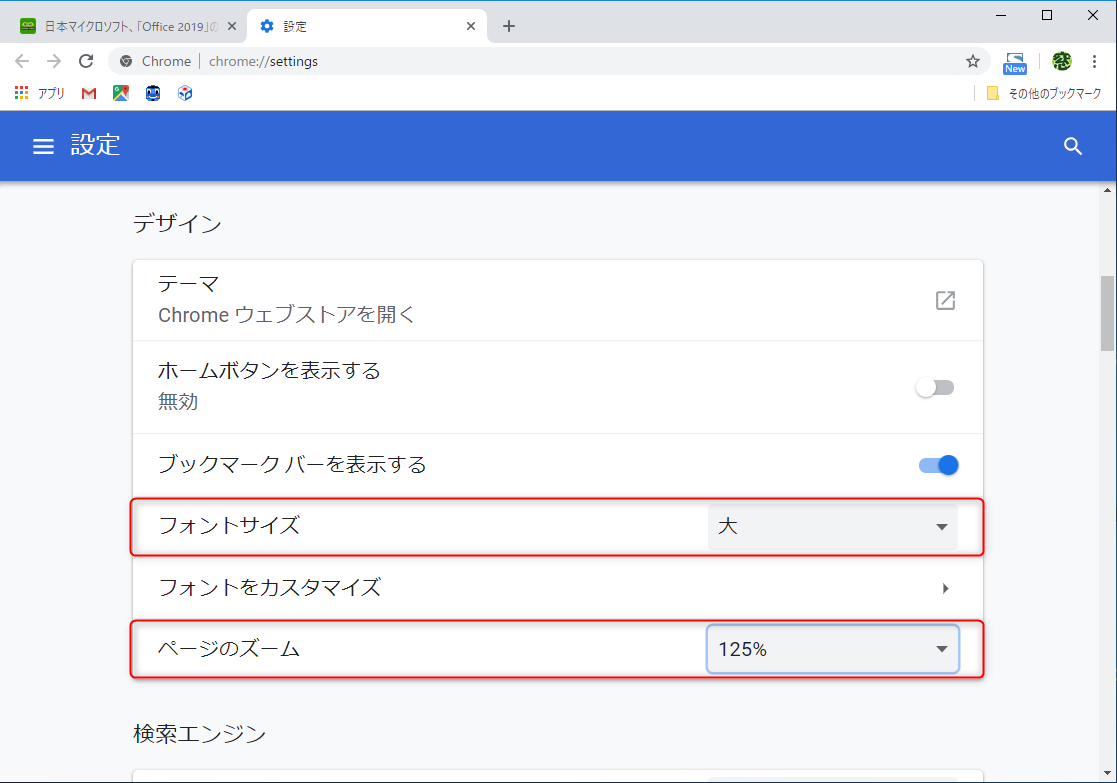Click the reload page button
This screenshot has height=783, width=1117.
pyautogui.click(x=86, y=60)
